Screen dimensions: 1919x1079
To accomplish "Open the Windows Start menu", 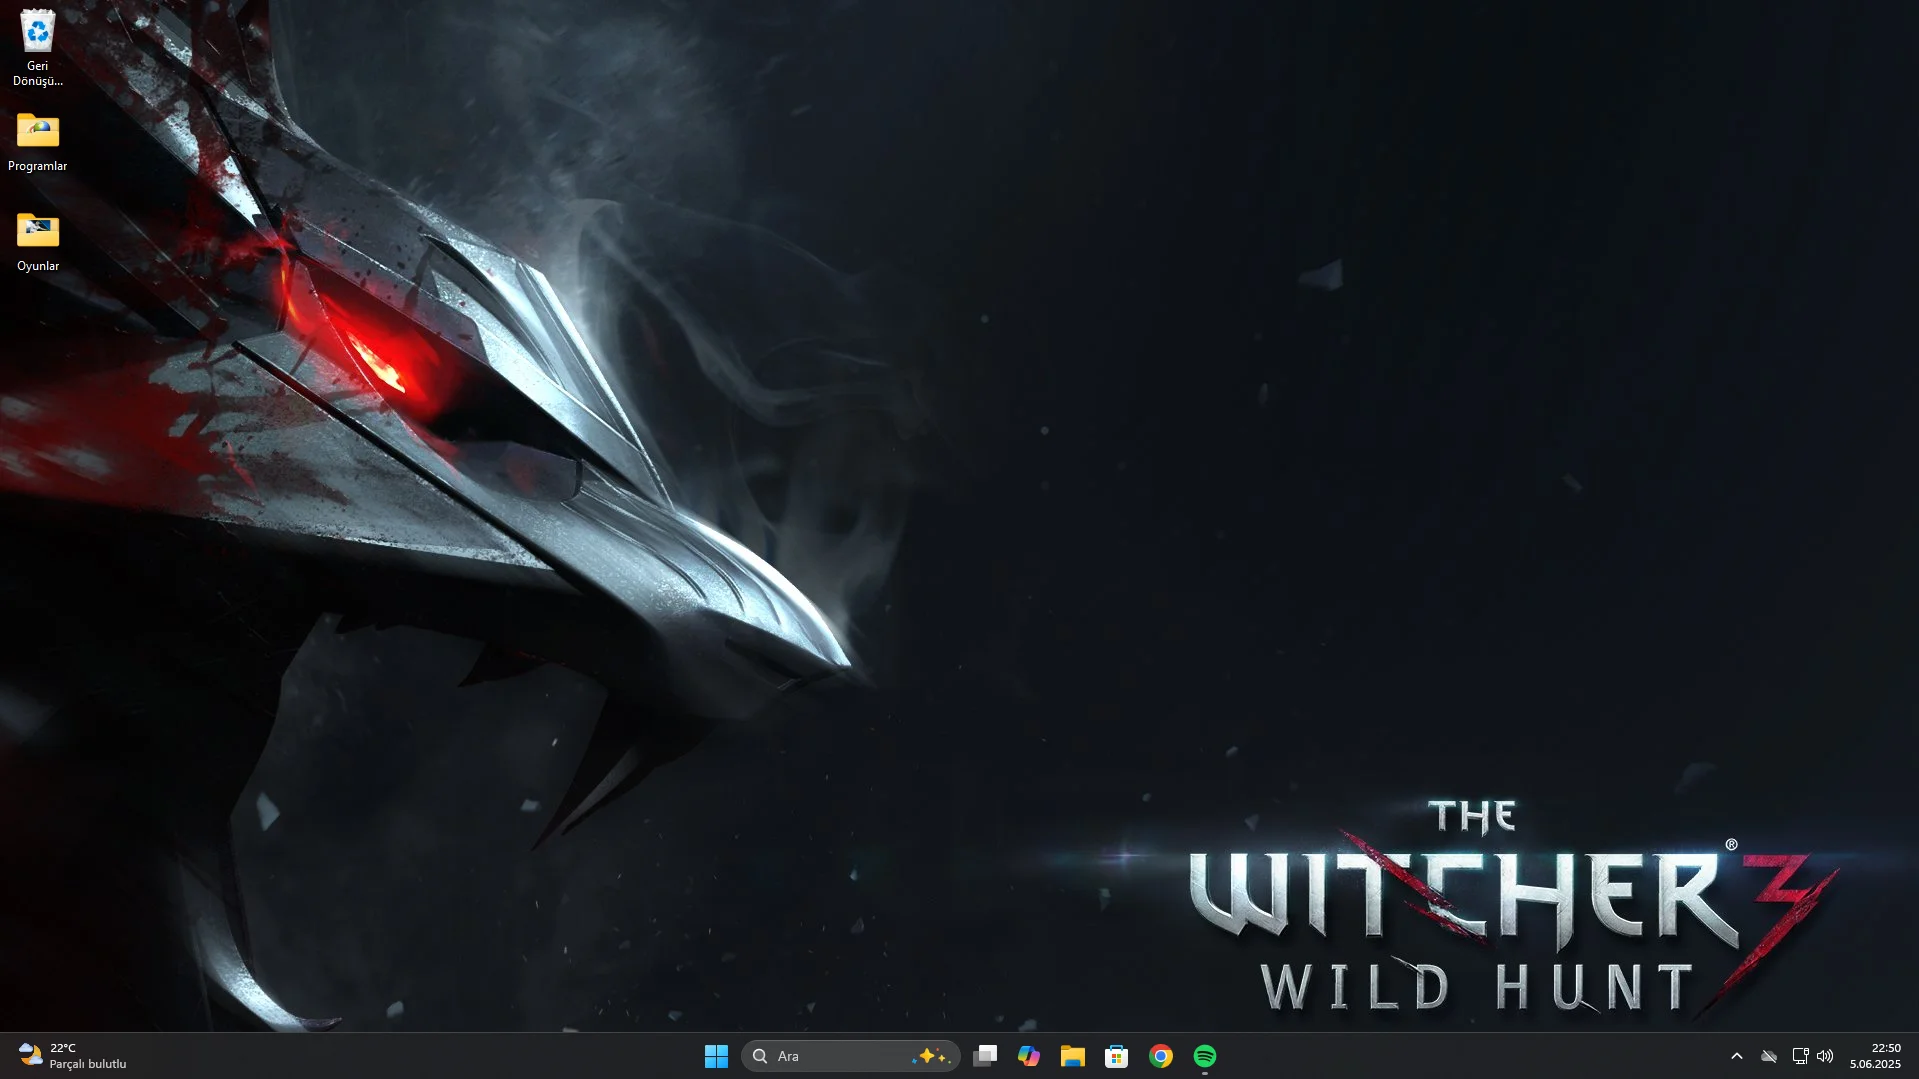I will [x=716, y=1056].
